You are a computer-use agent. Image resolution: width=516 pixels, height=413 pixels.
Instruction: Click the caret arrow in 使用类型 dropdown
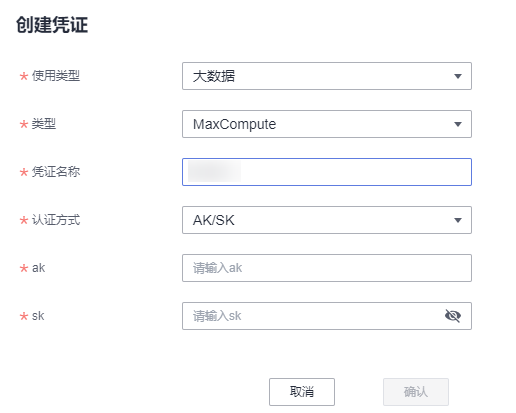458,76
